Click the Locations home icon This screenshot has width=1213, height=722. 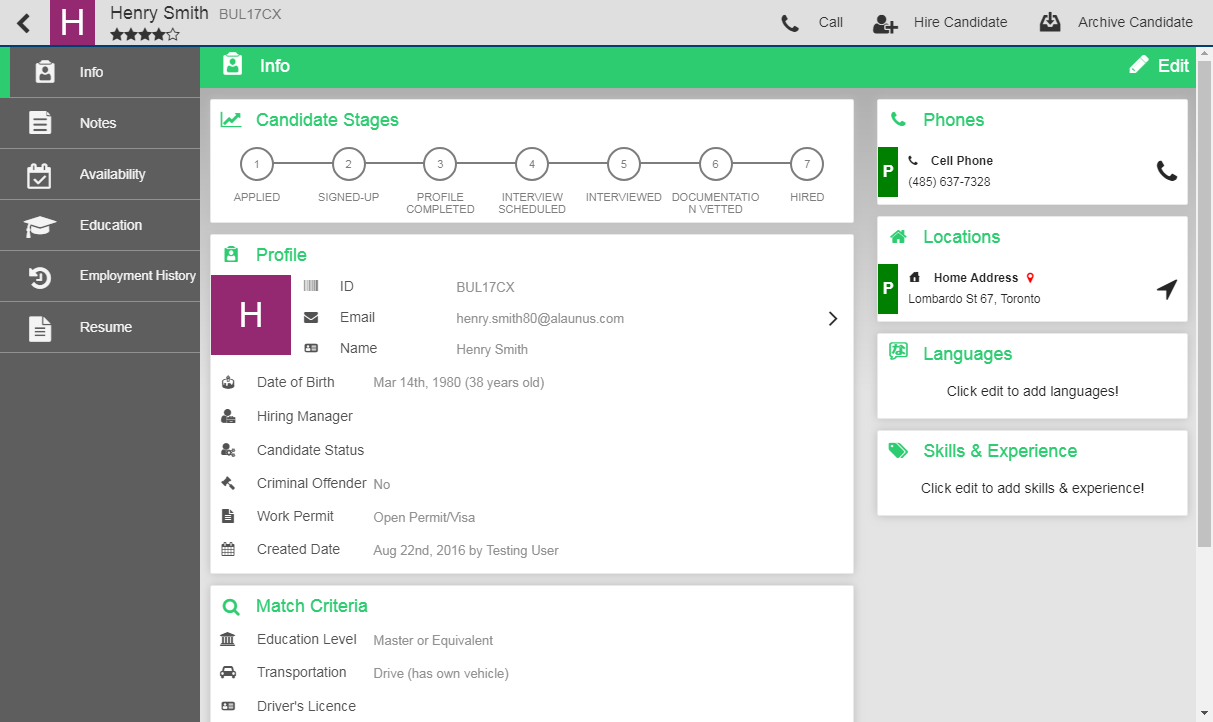click(x=898, y=237)
